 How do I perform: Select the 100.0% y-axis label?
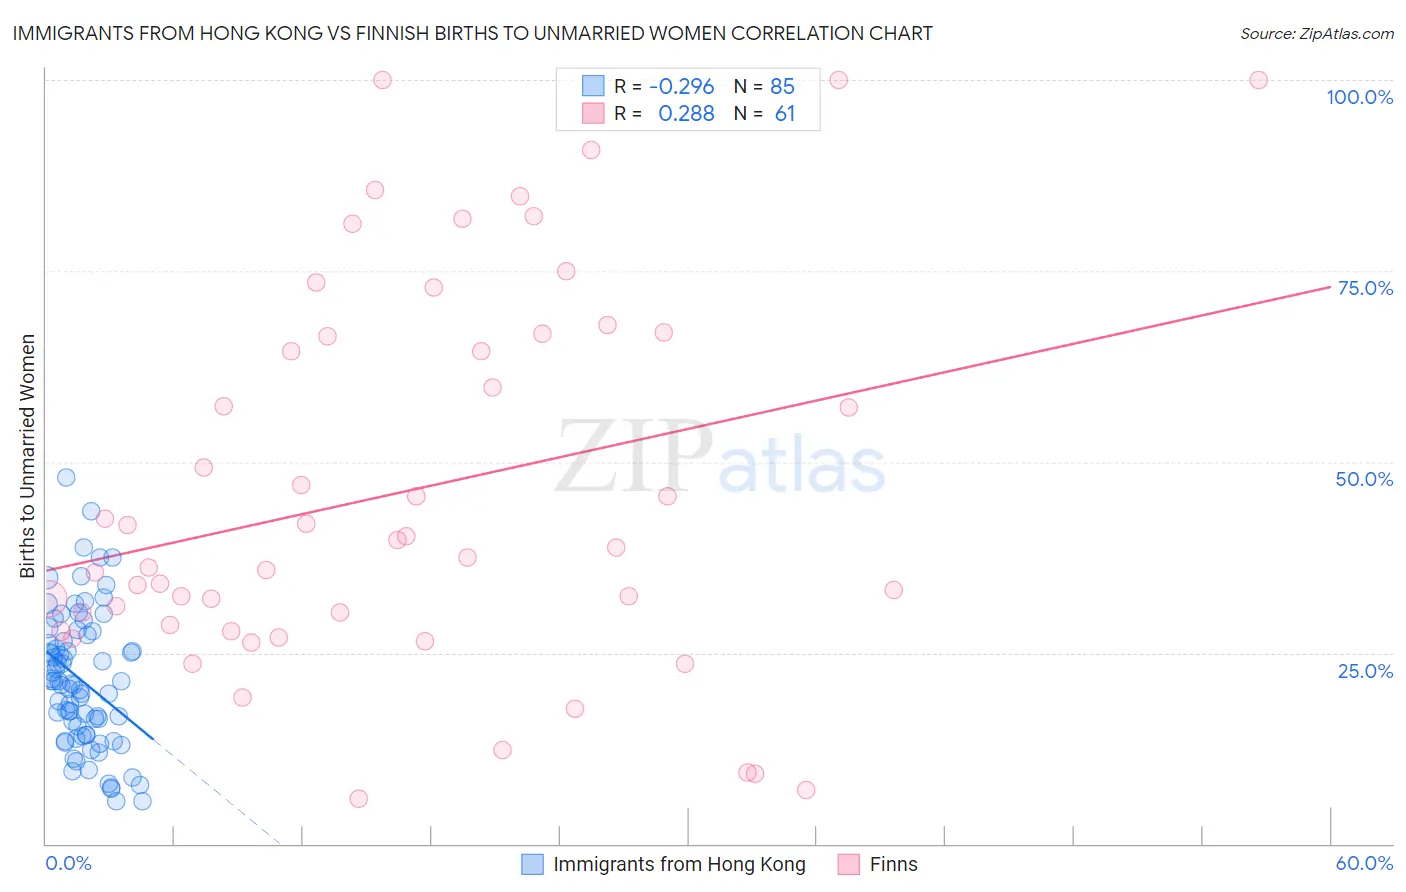pyautogui.click(x=1359, y=97)
